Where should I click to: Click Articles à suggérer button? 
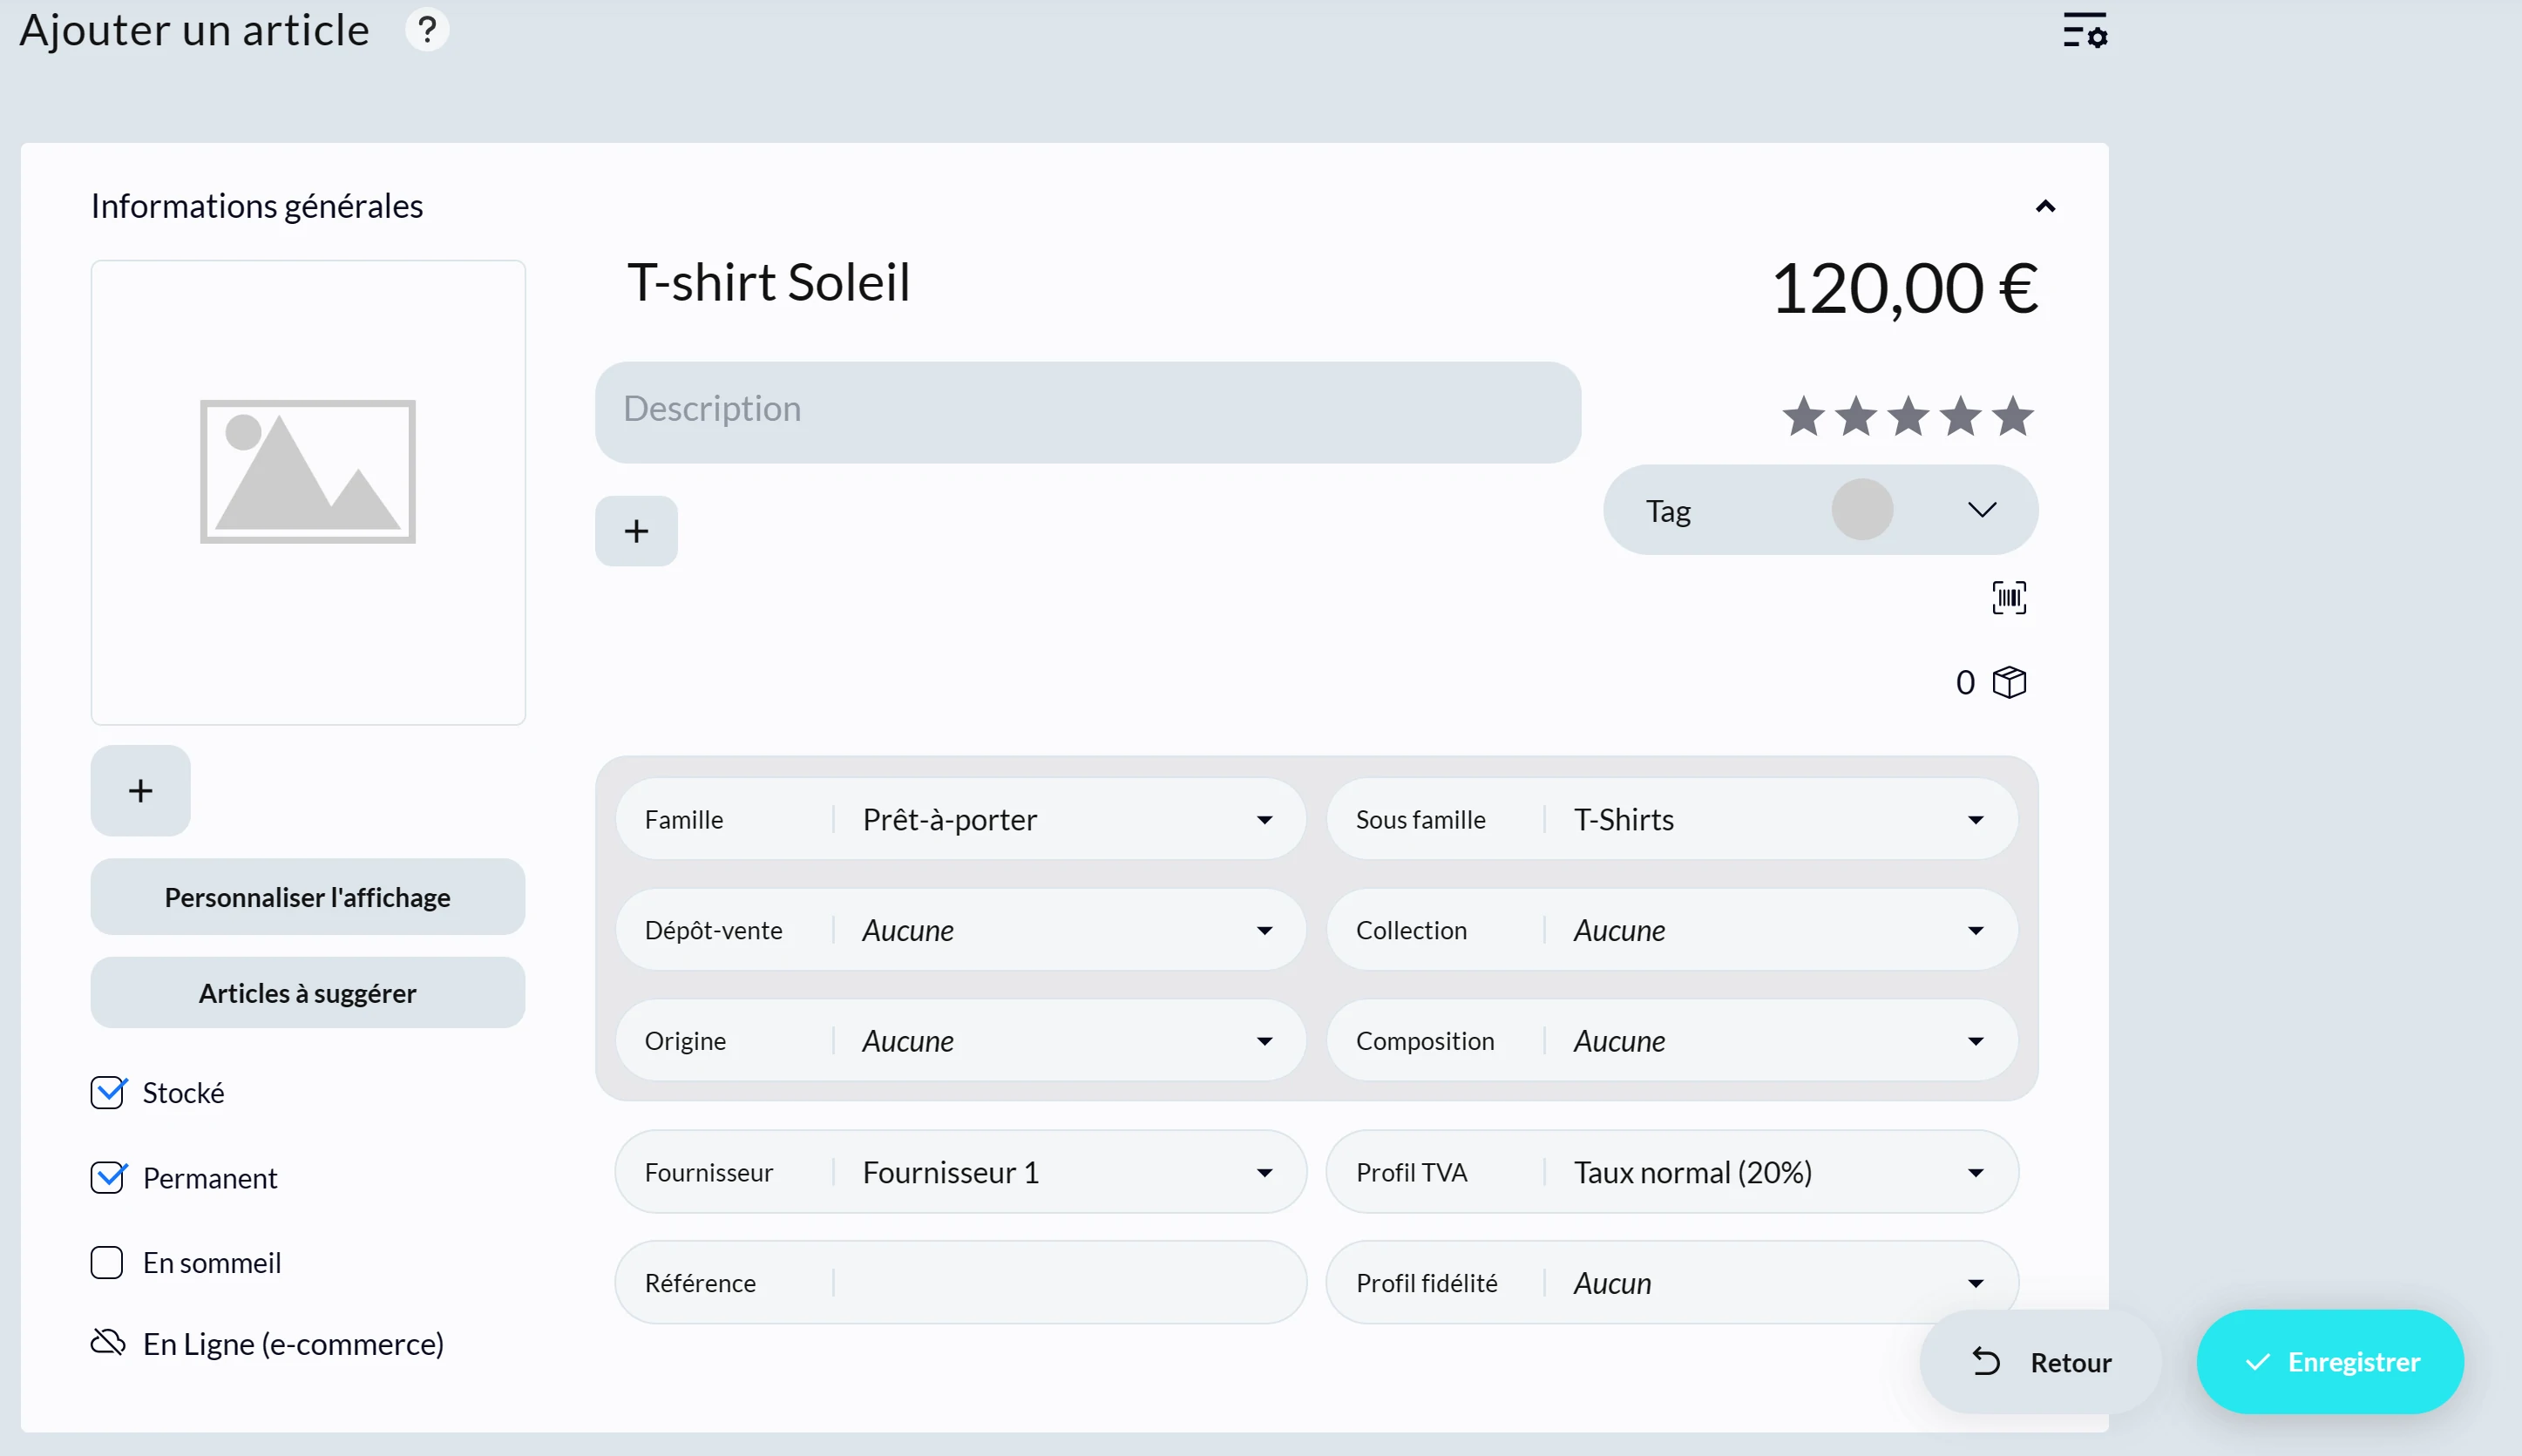point(308,993)
